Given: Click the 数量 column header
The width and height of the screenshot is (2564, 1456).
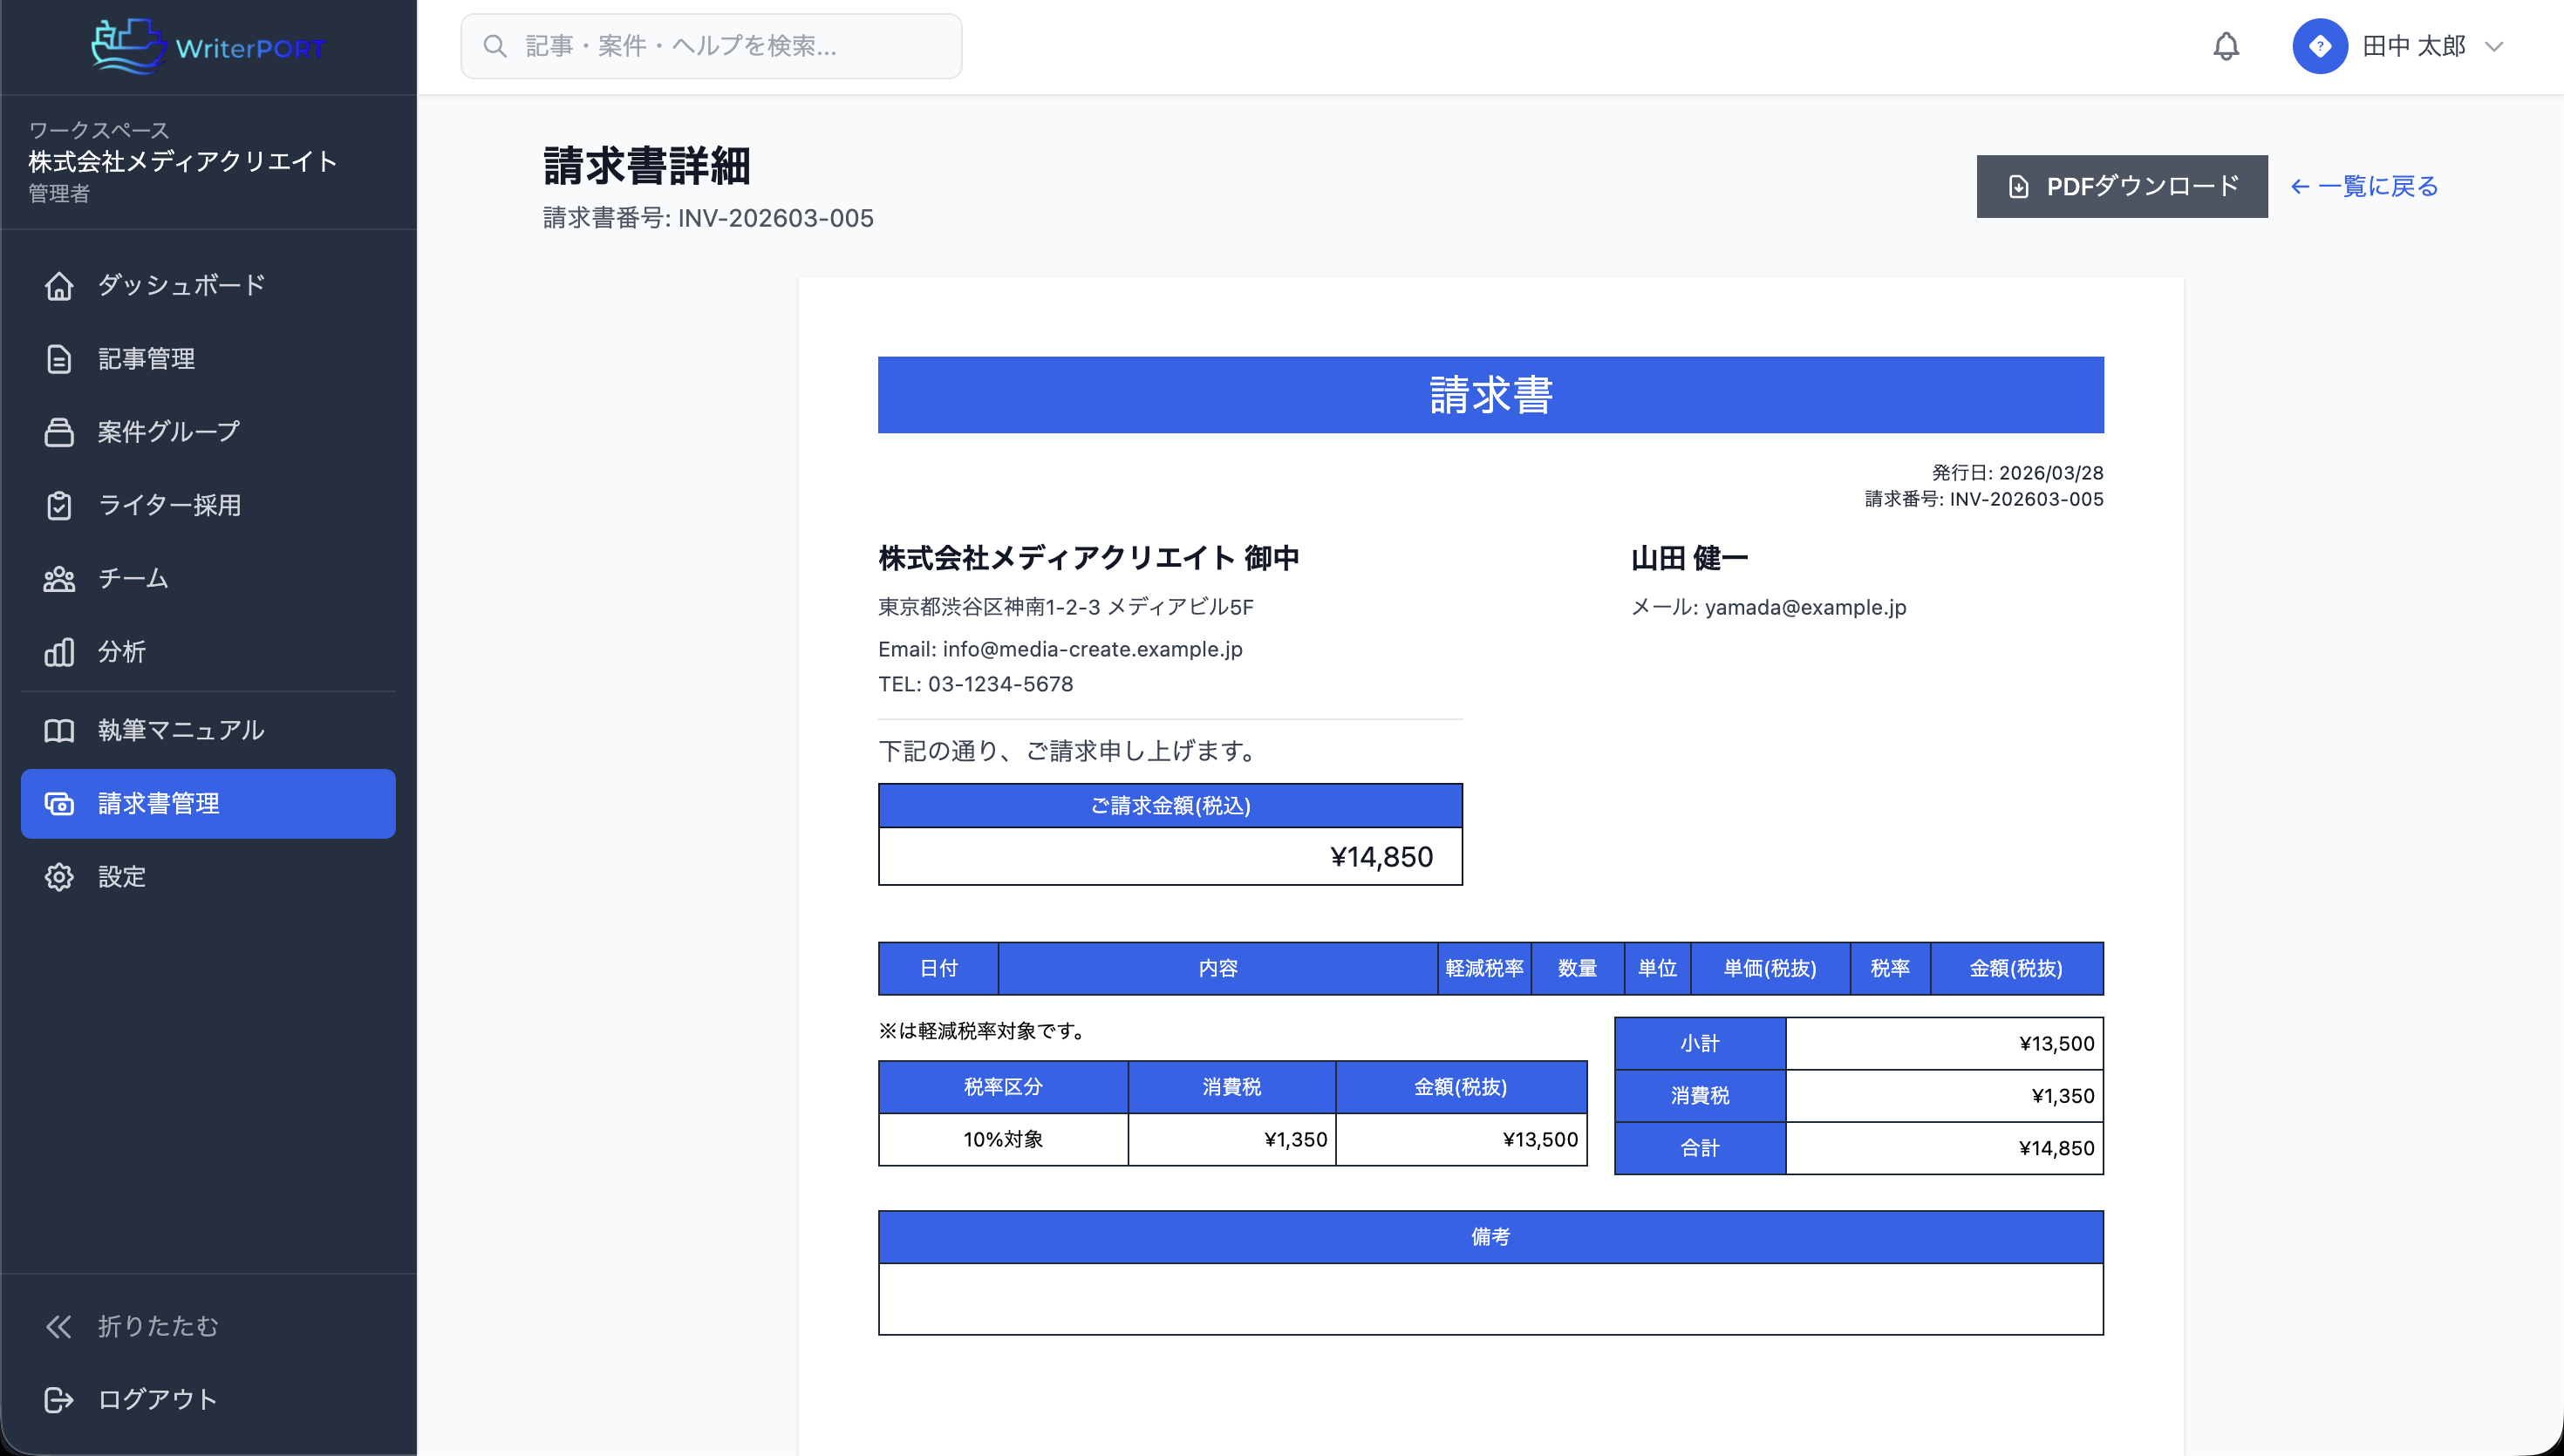Looking at the screenshot, I should pyautogui.click(x=1577, y=968).
